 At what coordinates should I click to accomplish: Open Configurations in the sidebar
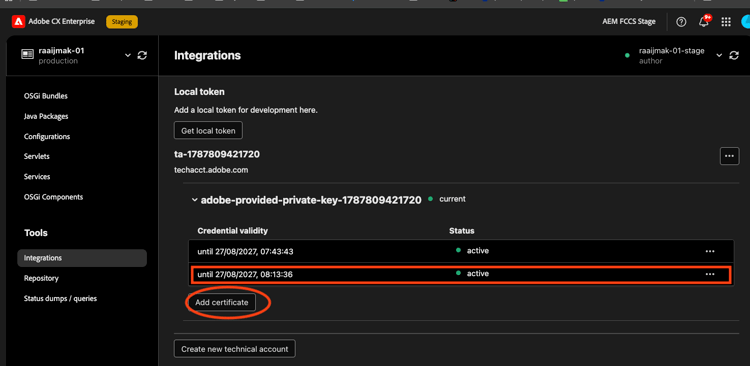click(x=47, y=136)
